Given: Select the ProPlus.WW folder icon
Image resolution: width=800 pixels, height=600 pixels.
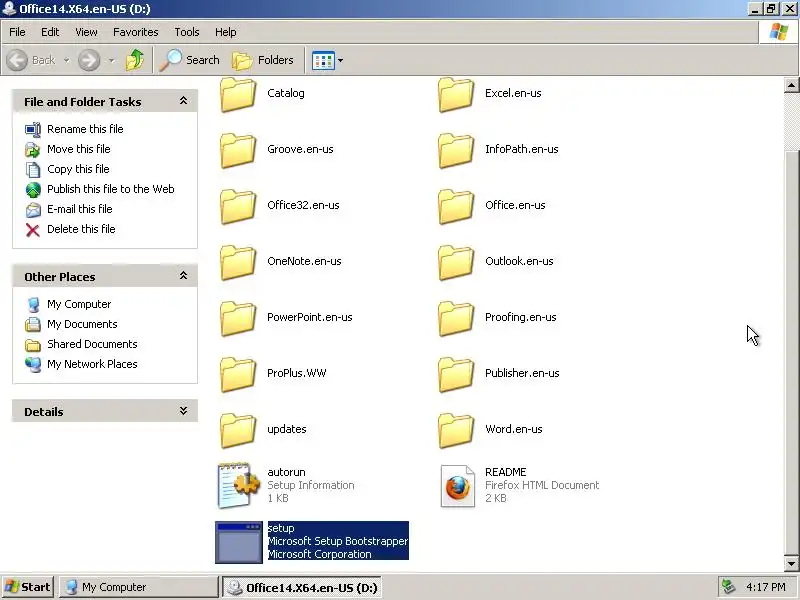Looking at the screenshot, I should coord(238,375).
